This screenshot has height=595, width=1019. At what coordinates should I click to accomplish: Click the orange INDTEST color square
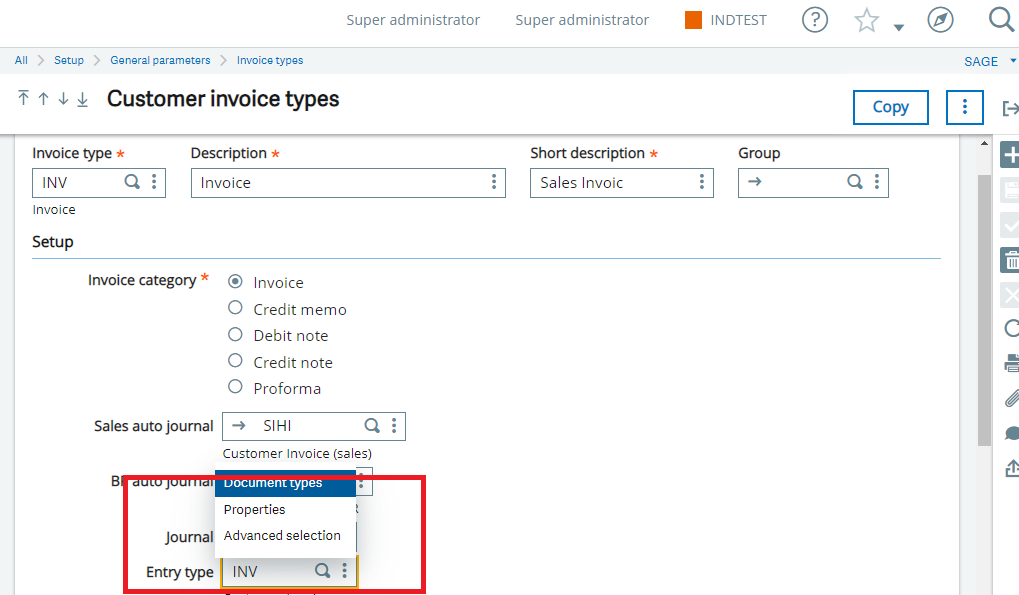point(693,20)
